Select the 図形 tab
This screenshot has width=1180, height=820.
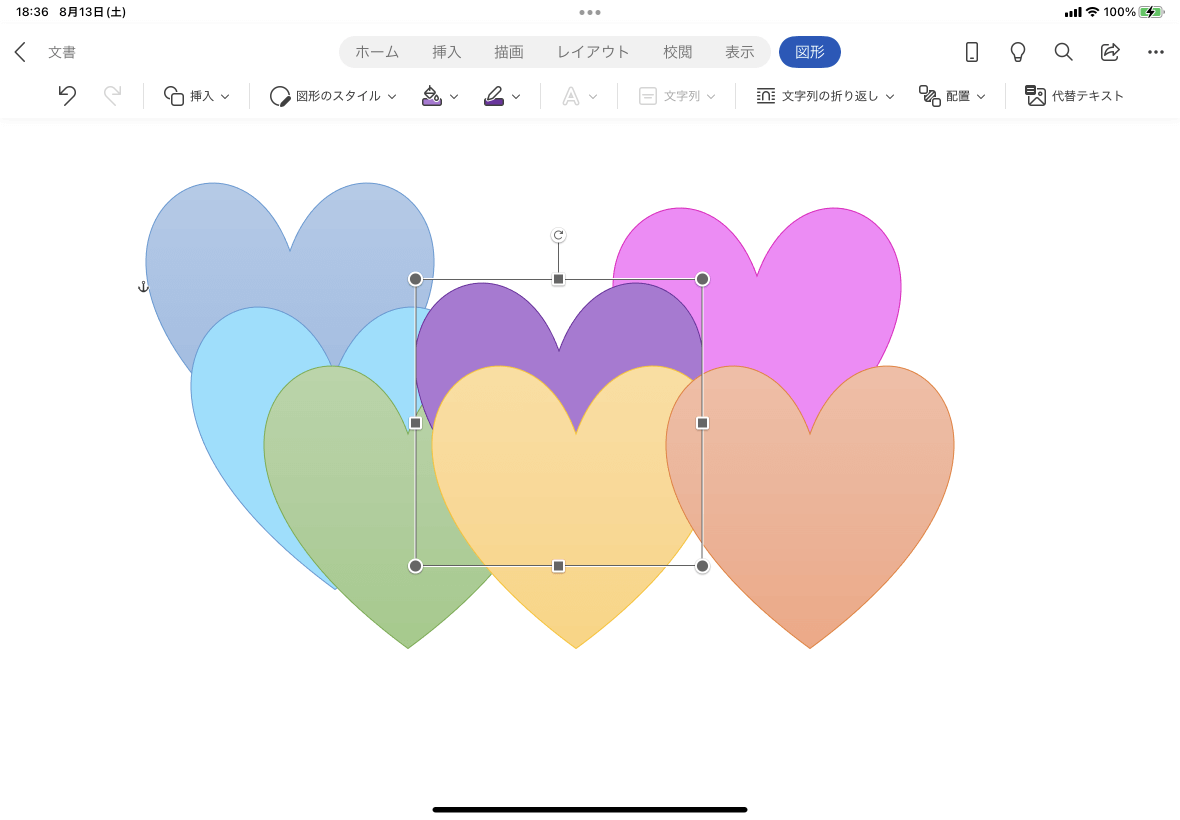click(x=810, y=52)
